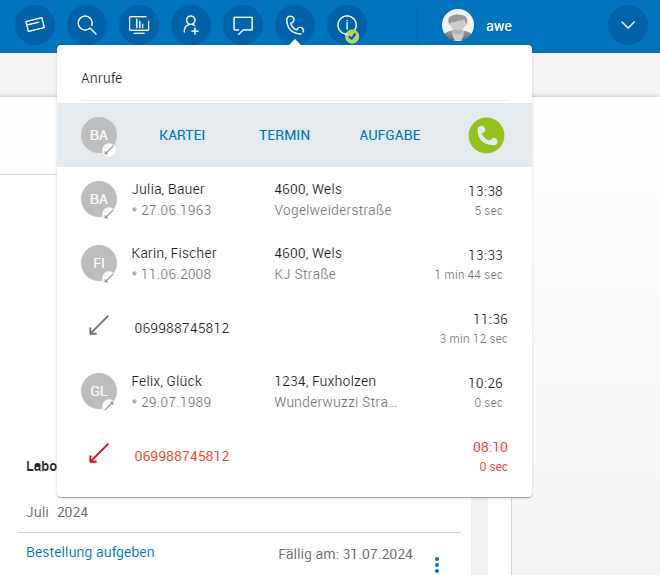Create AUFGABE for active caller
The image size is (660, 575).
pyautogui.click(x=390, y=135)
